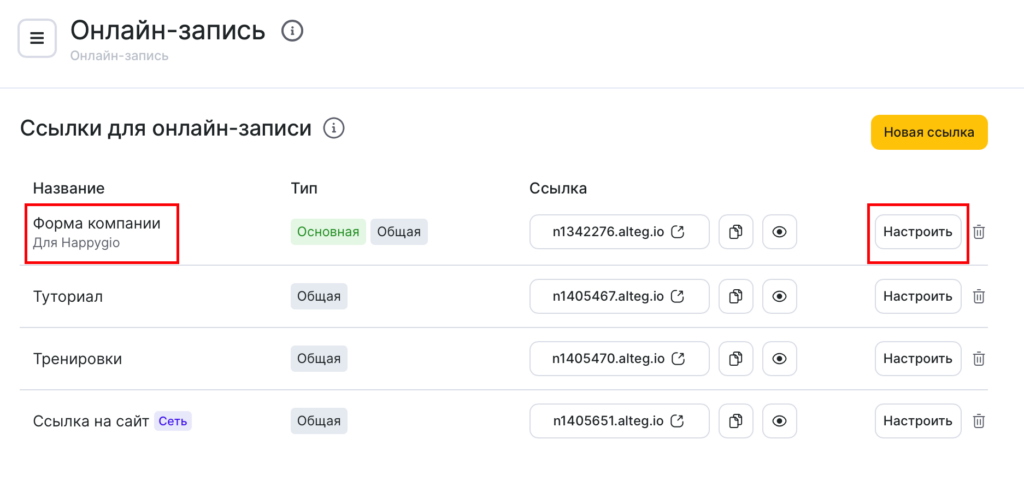Viewport: 1024px width, 480px height.
Task: Copy the Ссылка на сайт link
Action: click(x=736, y=421)
